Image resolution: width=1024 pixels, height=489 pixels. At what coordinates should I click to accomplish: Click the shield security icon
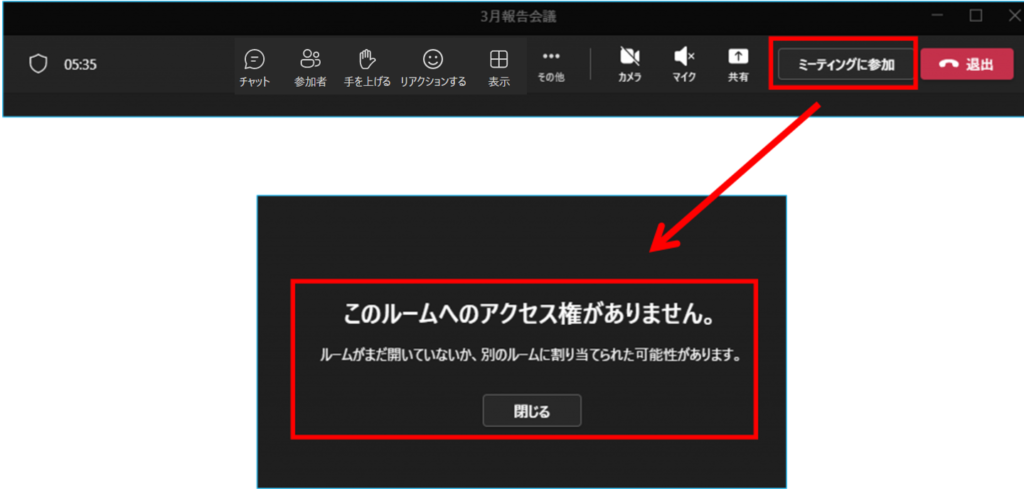[38, 64]
